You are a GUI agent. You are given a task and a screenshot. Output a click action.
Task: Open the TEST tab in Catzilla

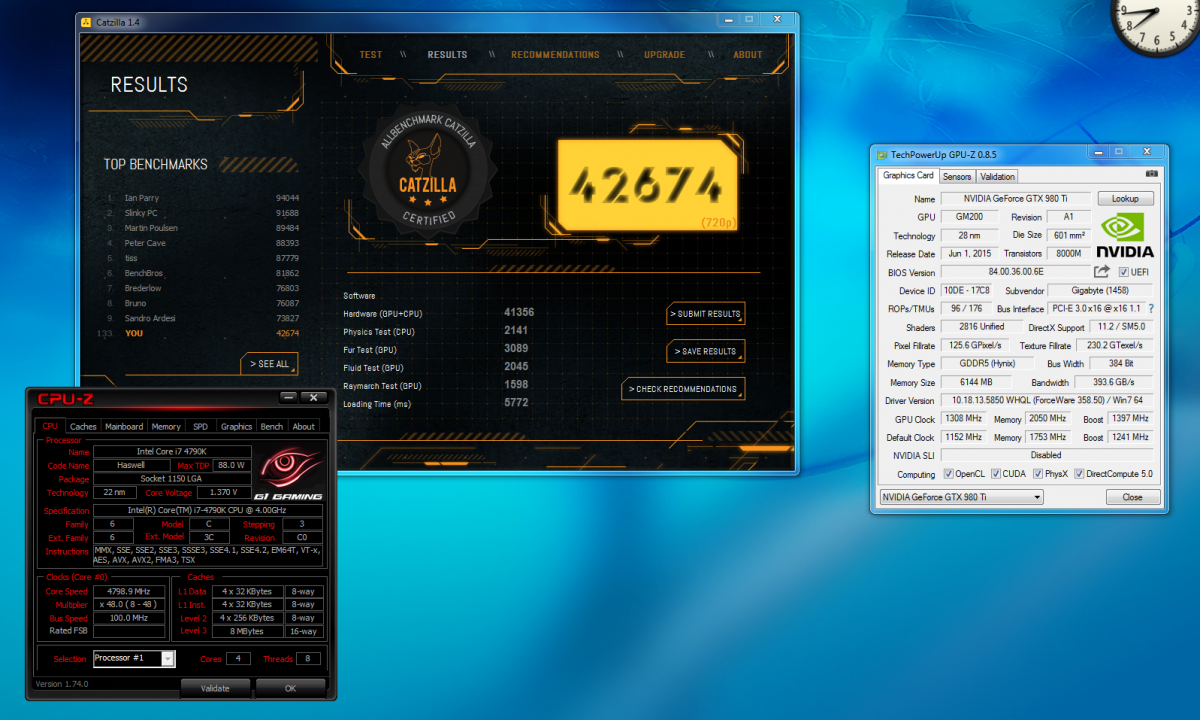point(371,55)
